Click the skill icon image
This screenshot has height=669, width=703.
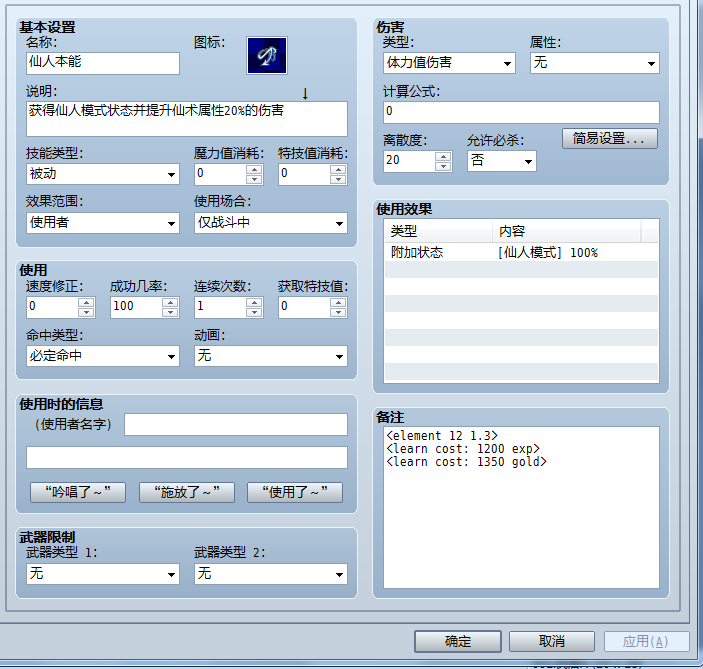click(267, 55)
